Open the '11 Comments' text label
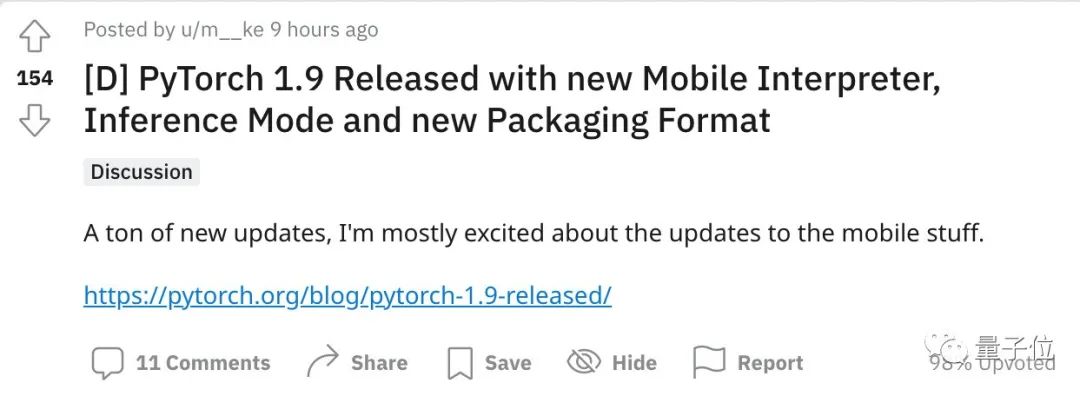1080x396 pixels. (203, 362)
